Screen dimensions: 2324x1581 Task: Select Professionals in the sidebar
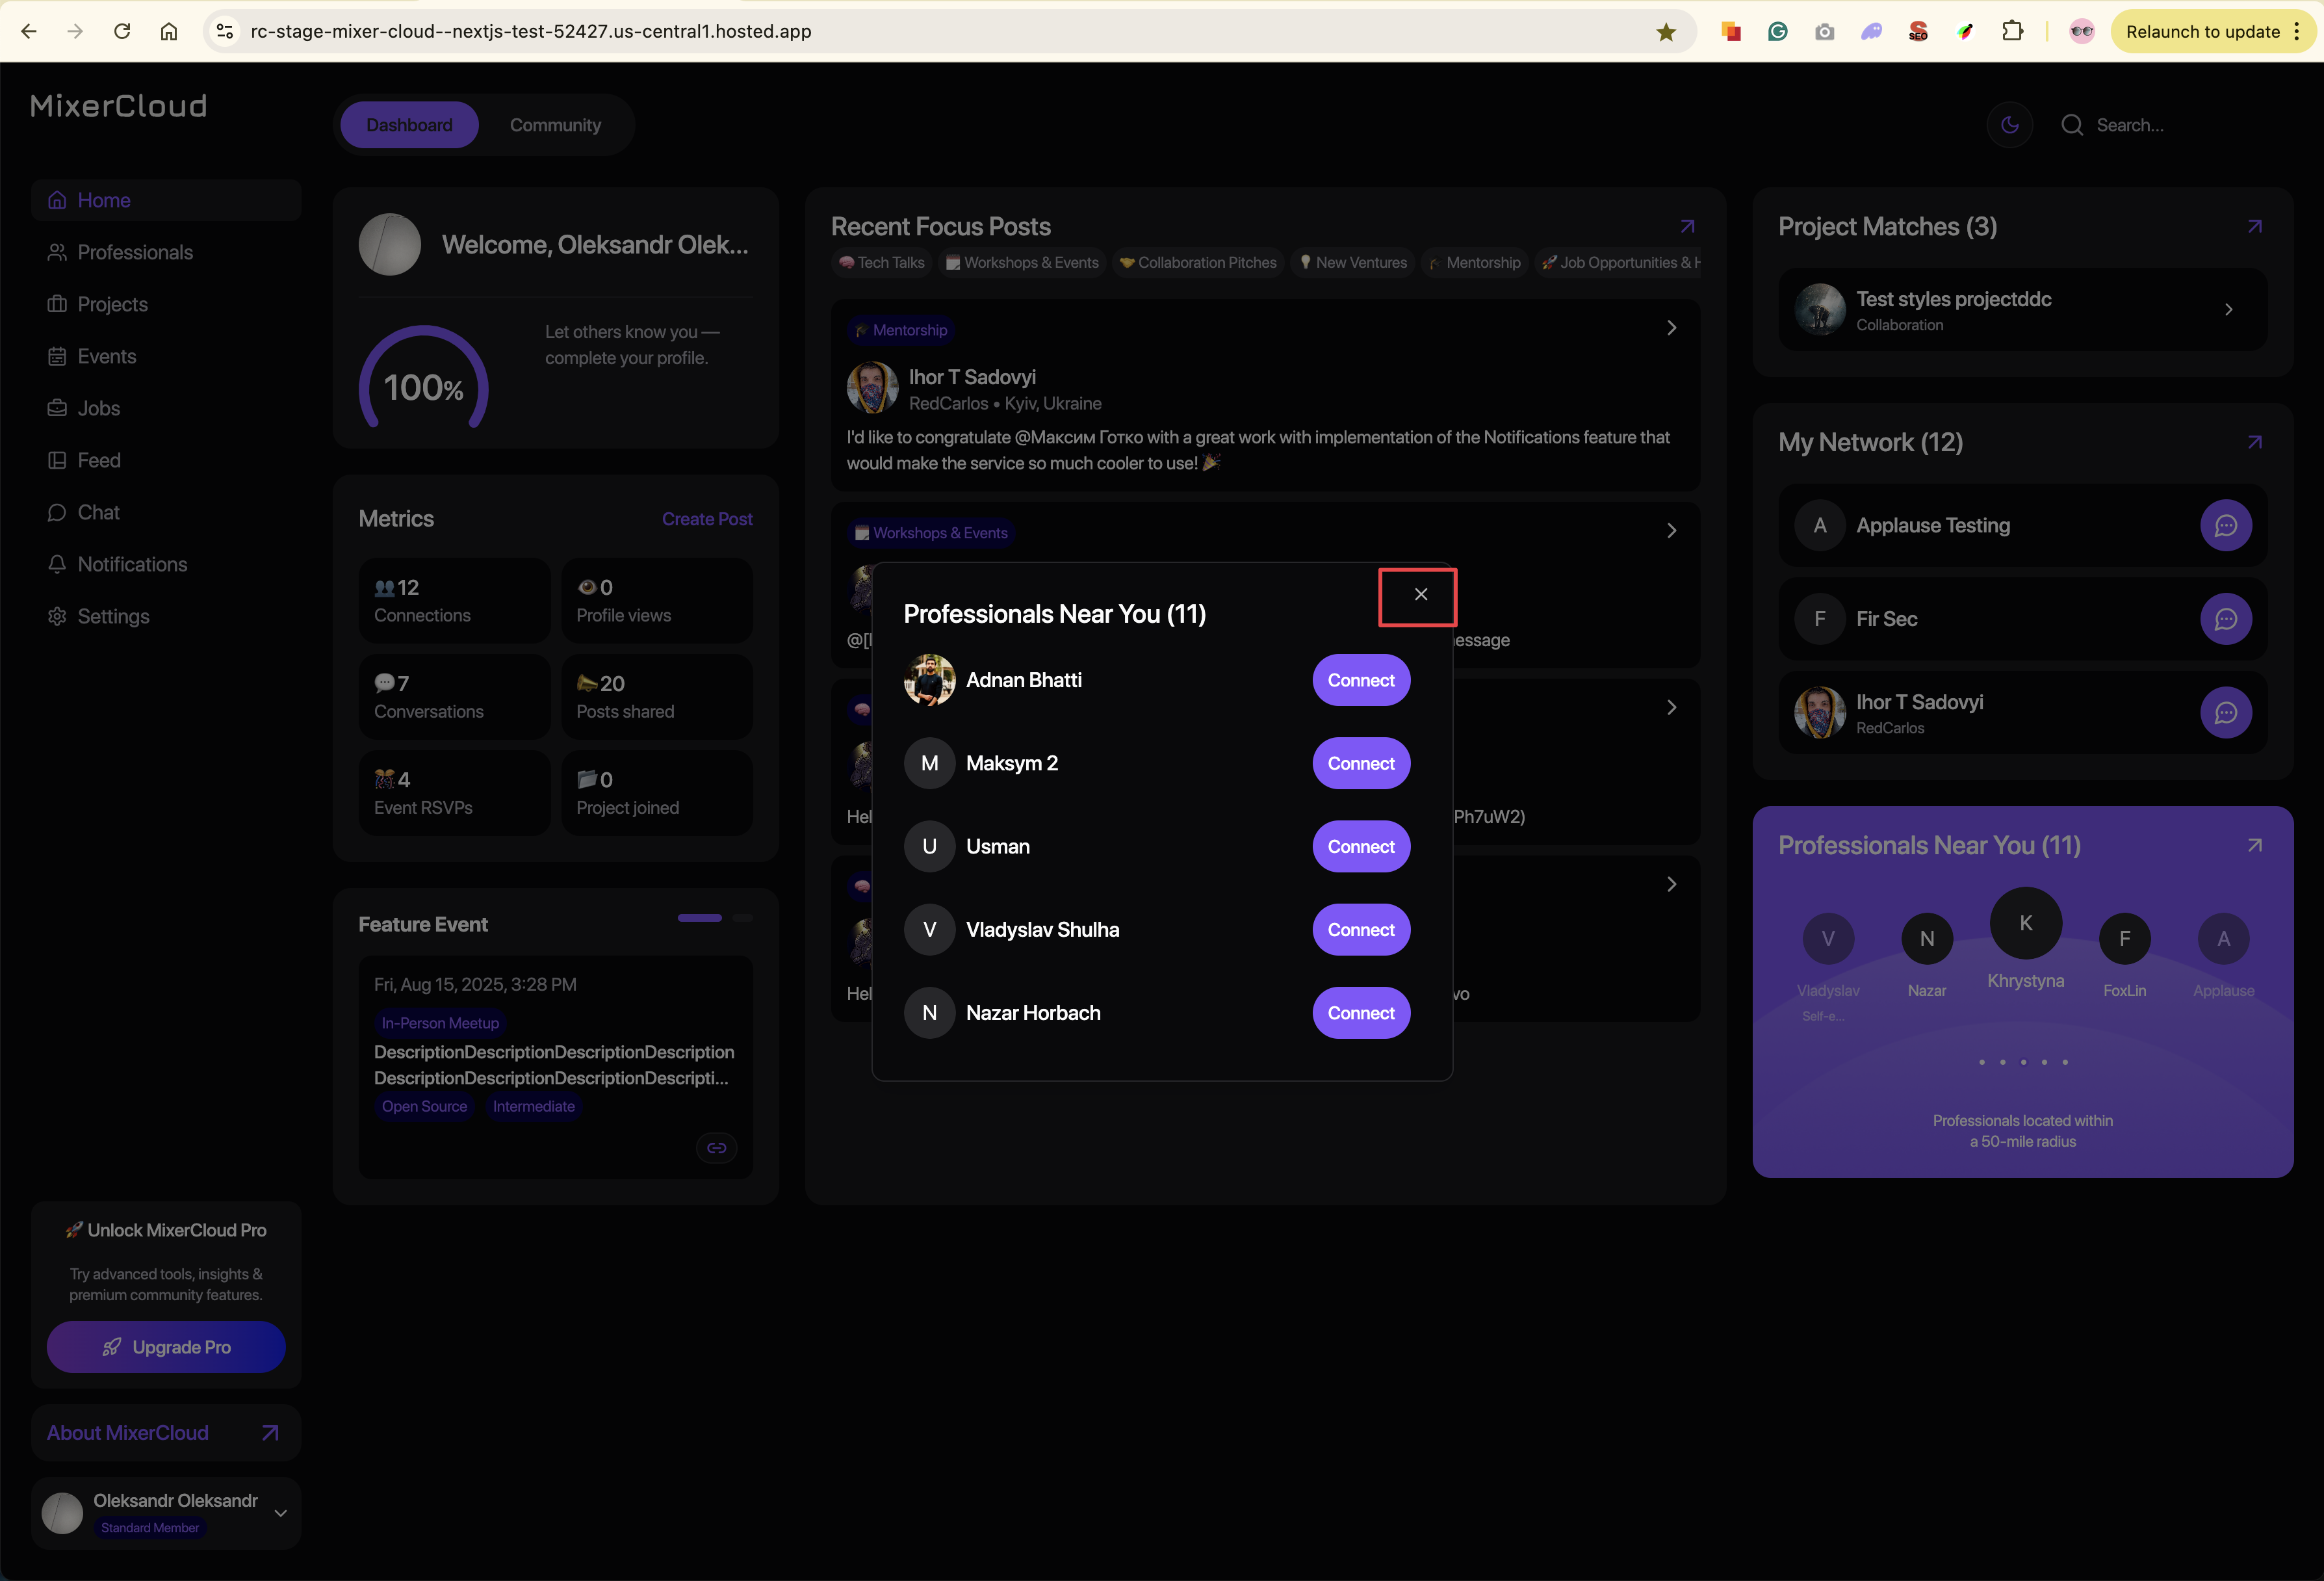coord(135,252)
